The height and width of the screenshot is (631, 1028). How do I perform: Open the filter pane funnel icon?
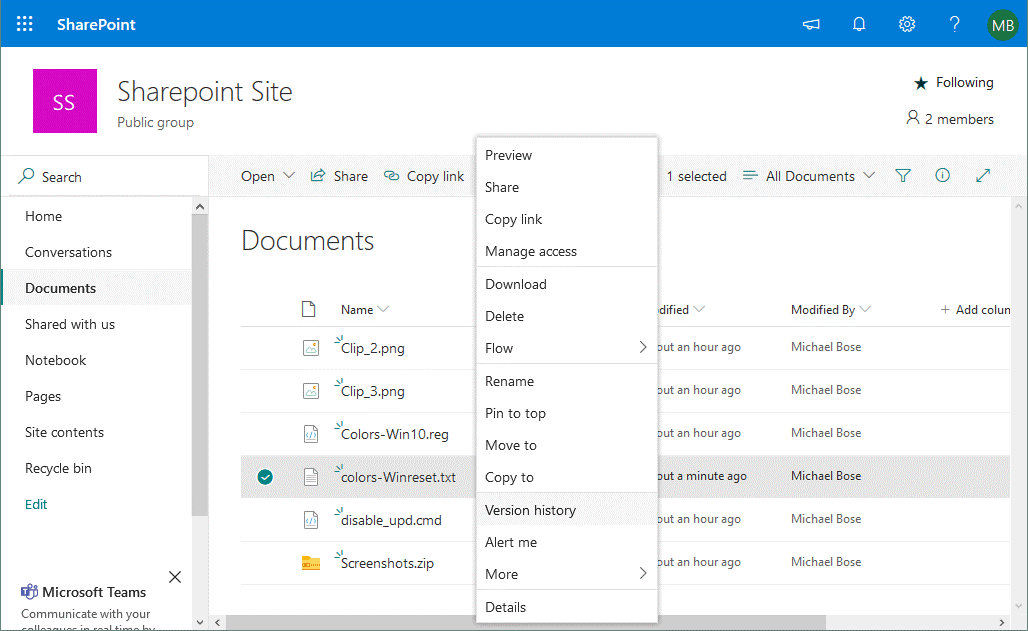903,176
